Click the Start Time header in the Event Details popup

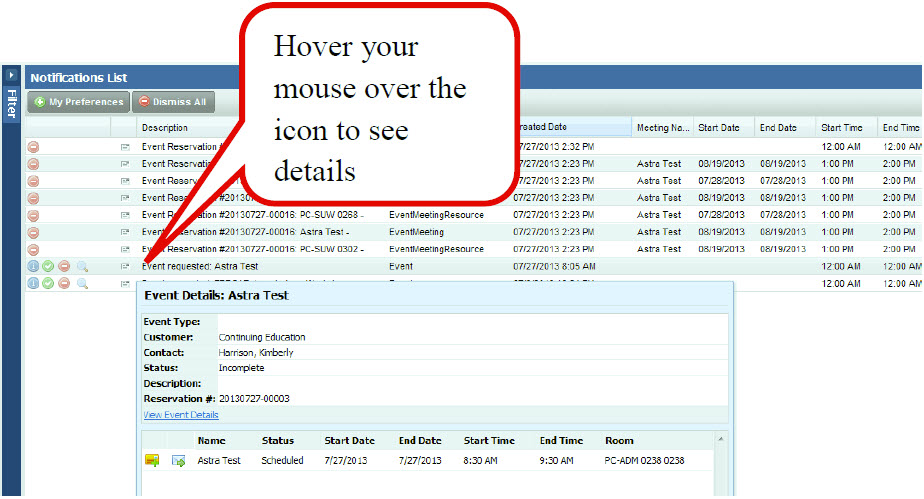tap(489, 440)
